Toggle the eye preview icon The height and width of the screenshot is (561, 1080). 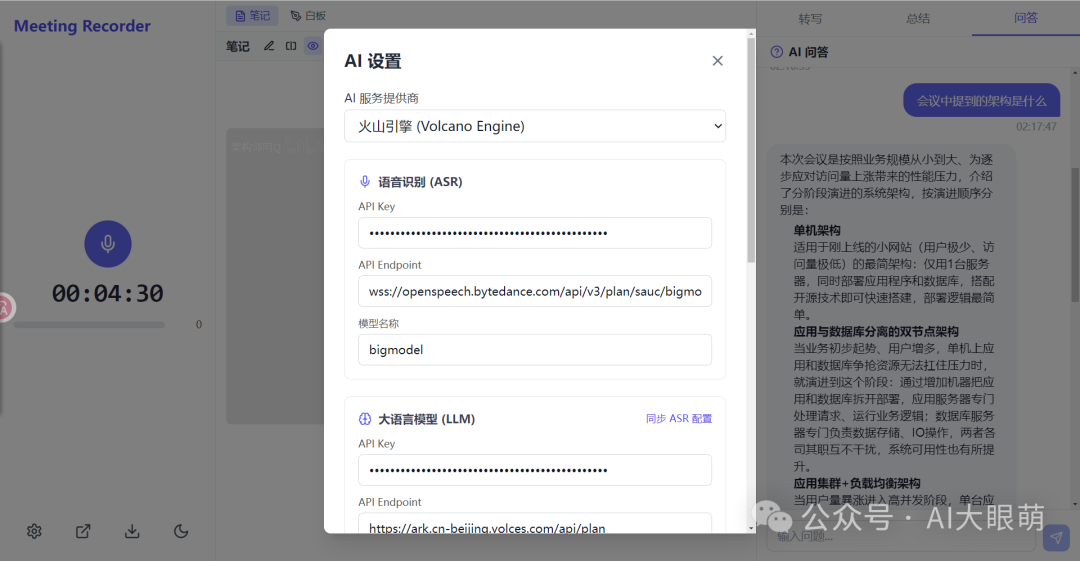click(x=313, y=46)
